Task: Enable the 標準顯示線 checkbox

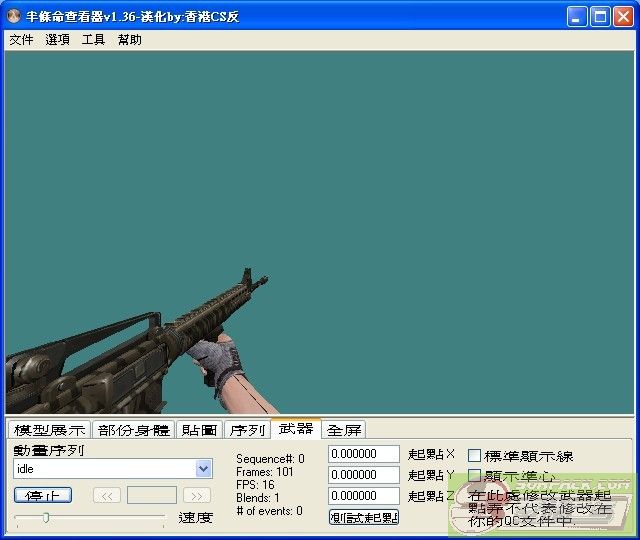Action: [474, 456]
